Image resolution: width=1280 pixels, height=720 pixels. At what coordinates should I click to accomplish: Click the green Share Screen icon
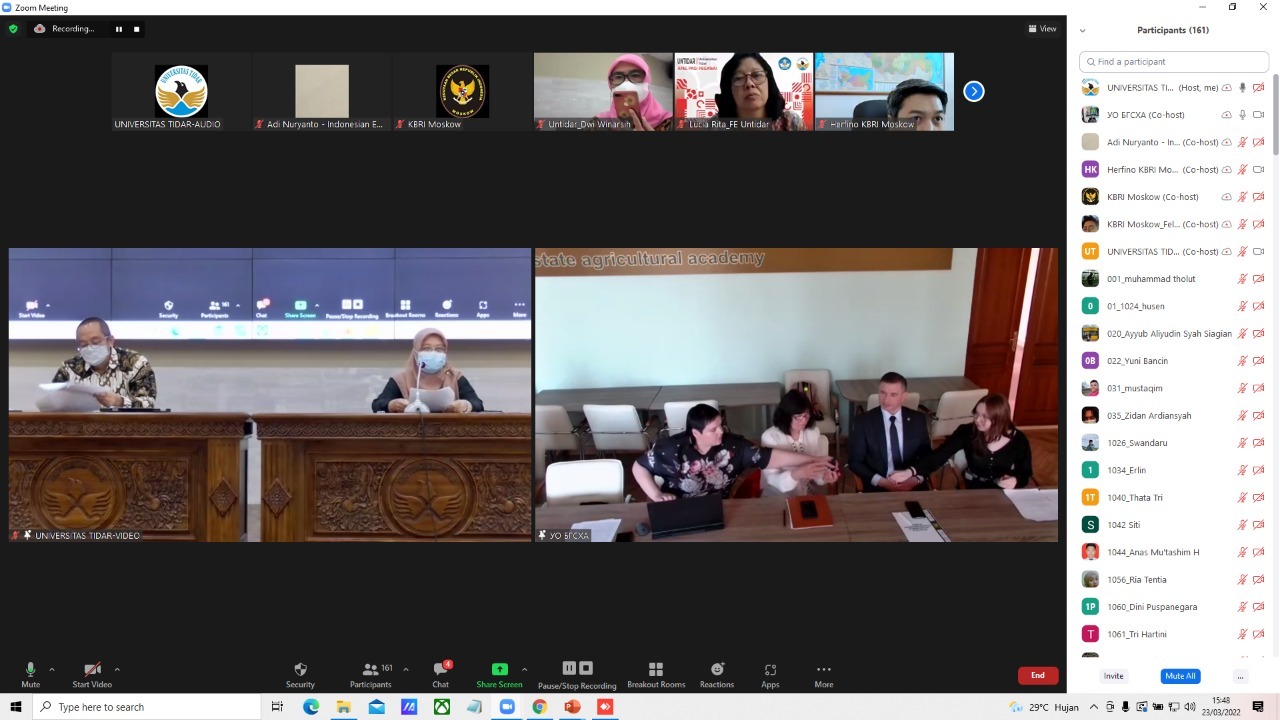[499, 669]
